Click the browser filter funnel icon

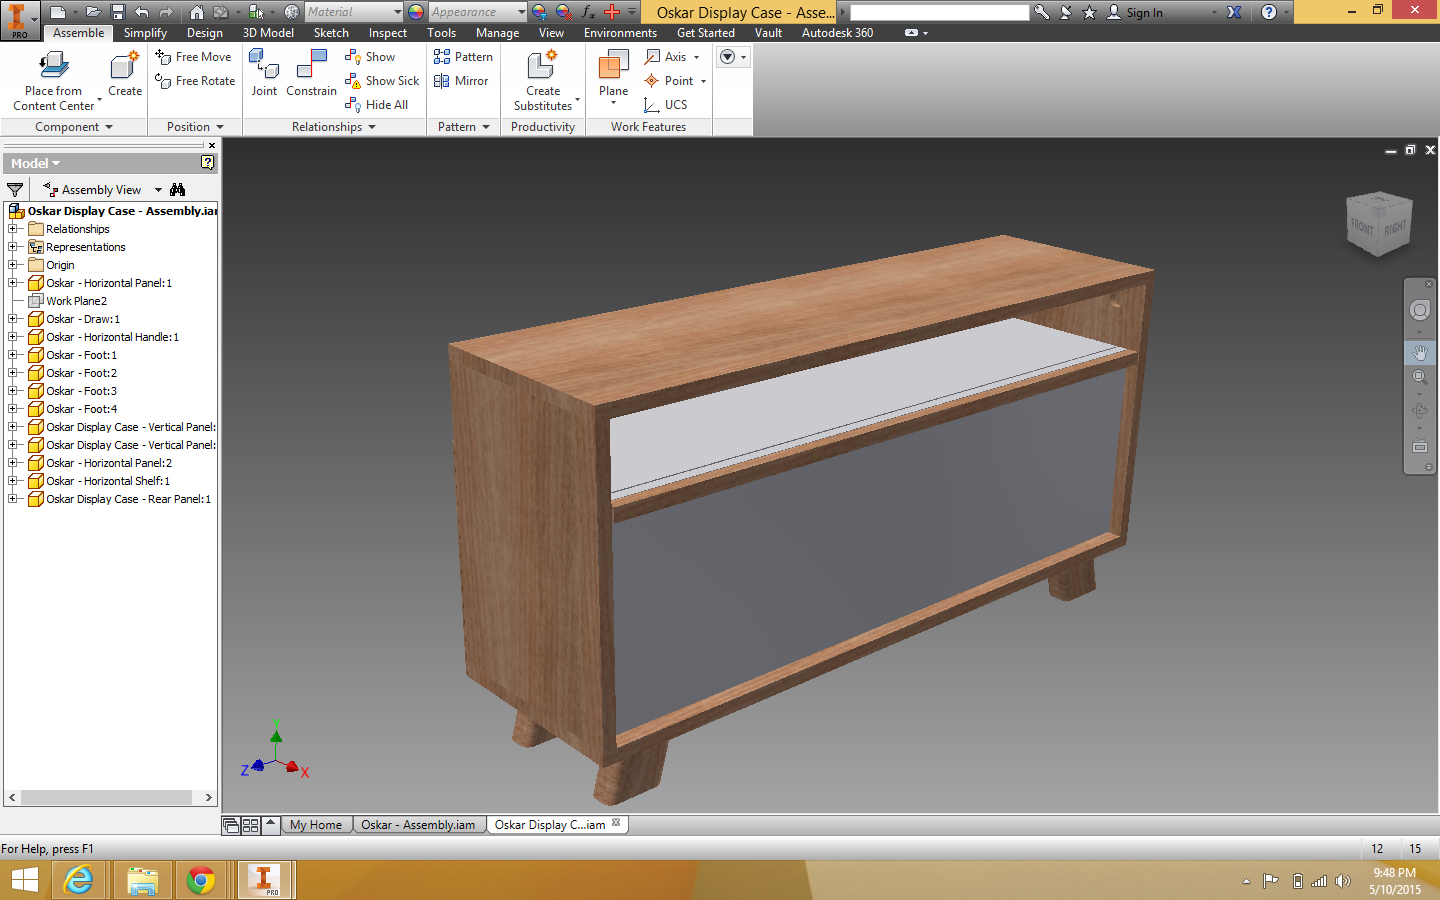coord(15,190)
